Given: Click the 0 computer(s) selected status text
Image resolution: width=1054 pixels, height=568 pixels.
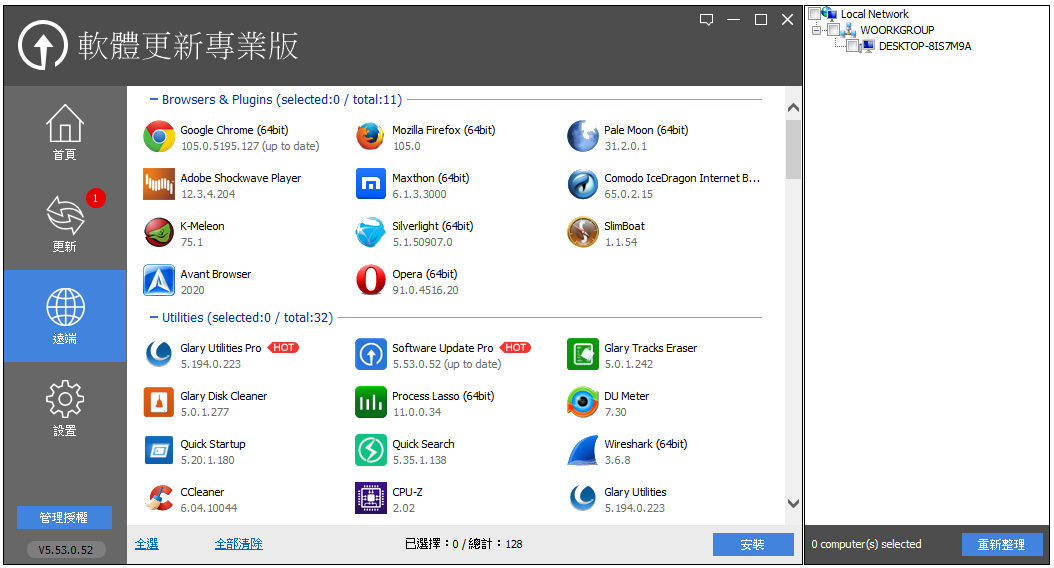Looking at the screenshot, I should 866,544.
